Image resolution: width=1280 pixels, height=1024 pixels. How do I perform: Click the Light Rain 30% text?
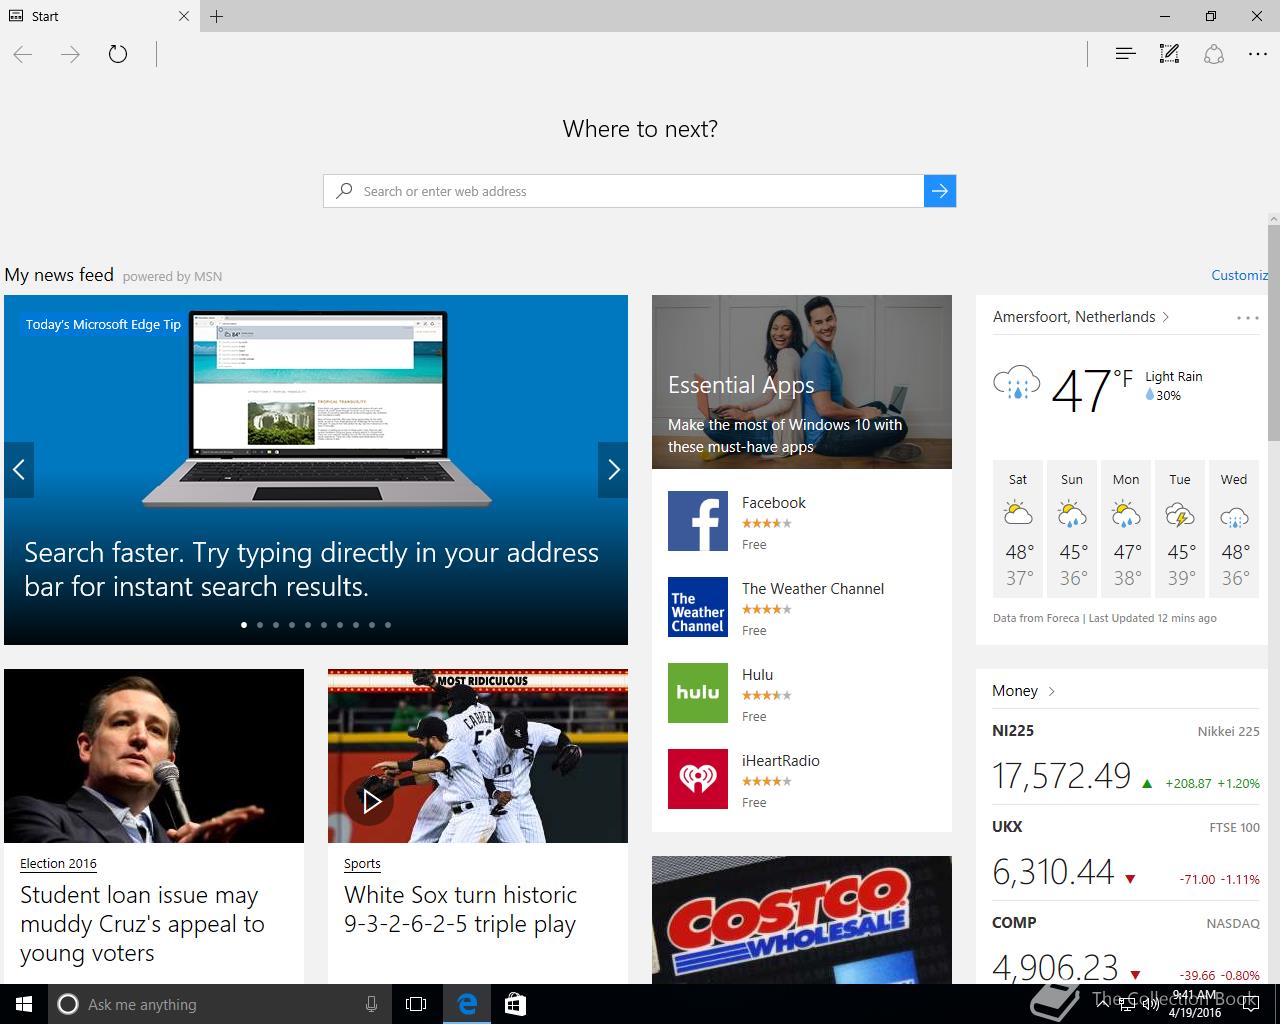(x=1174, y=386)
